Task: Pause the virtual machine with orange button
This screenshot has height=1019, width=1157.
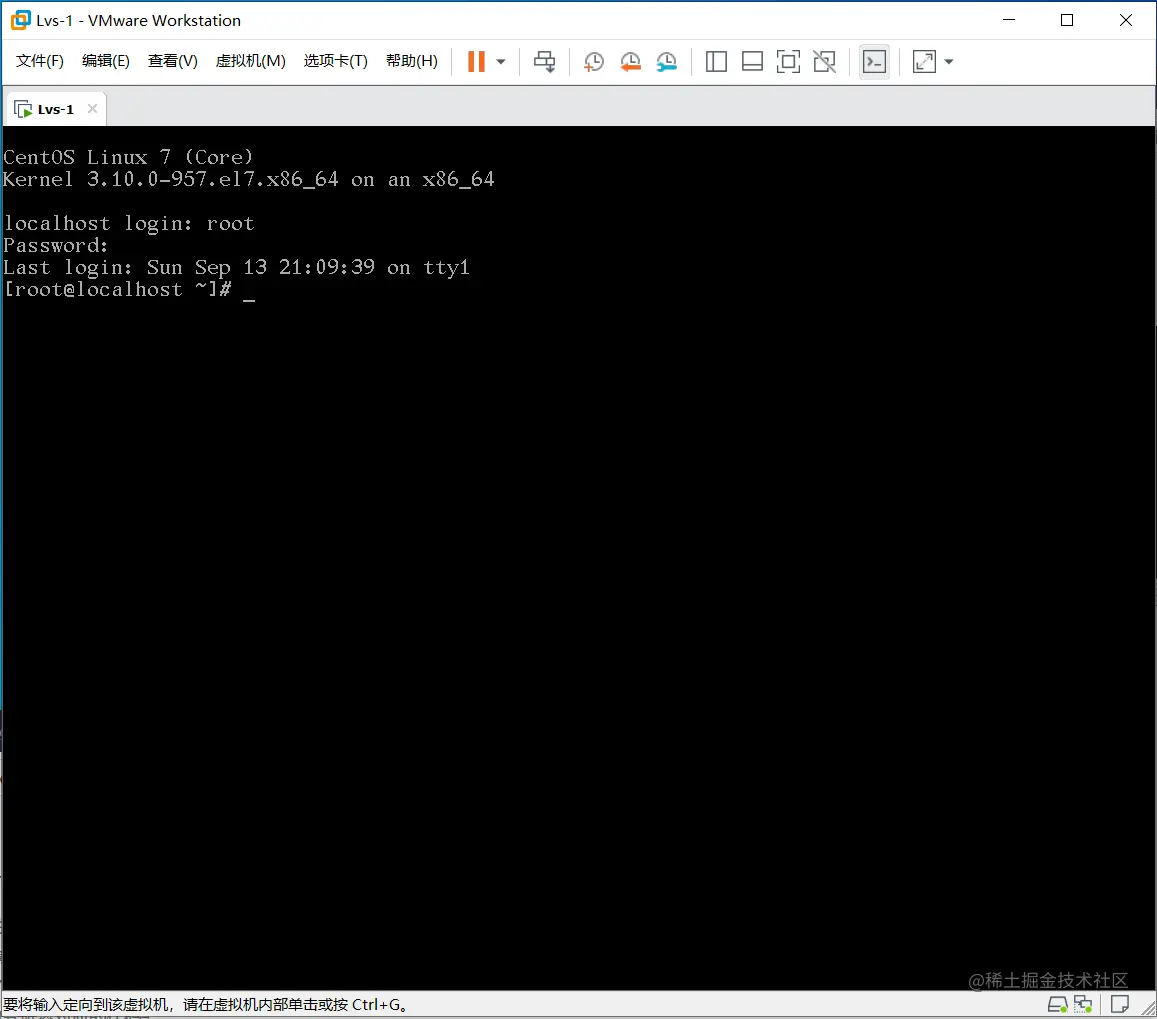Action: (477, 61)
